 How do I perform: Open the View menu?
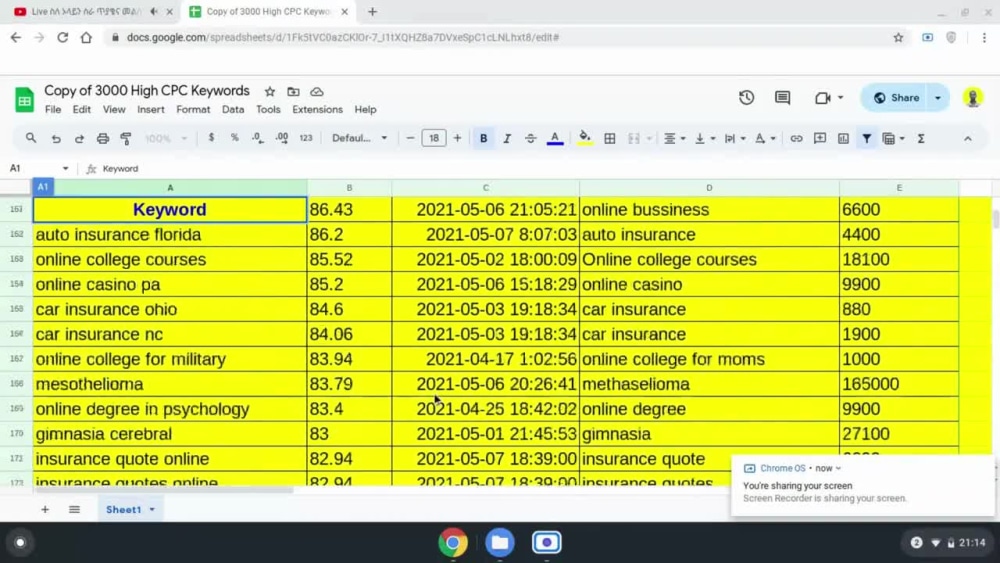coord(114,110)
